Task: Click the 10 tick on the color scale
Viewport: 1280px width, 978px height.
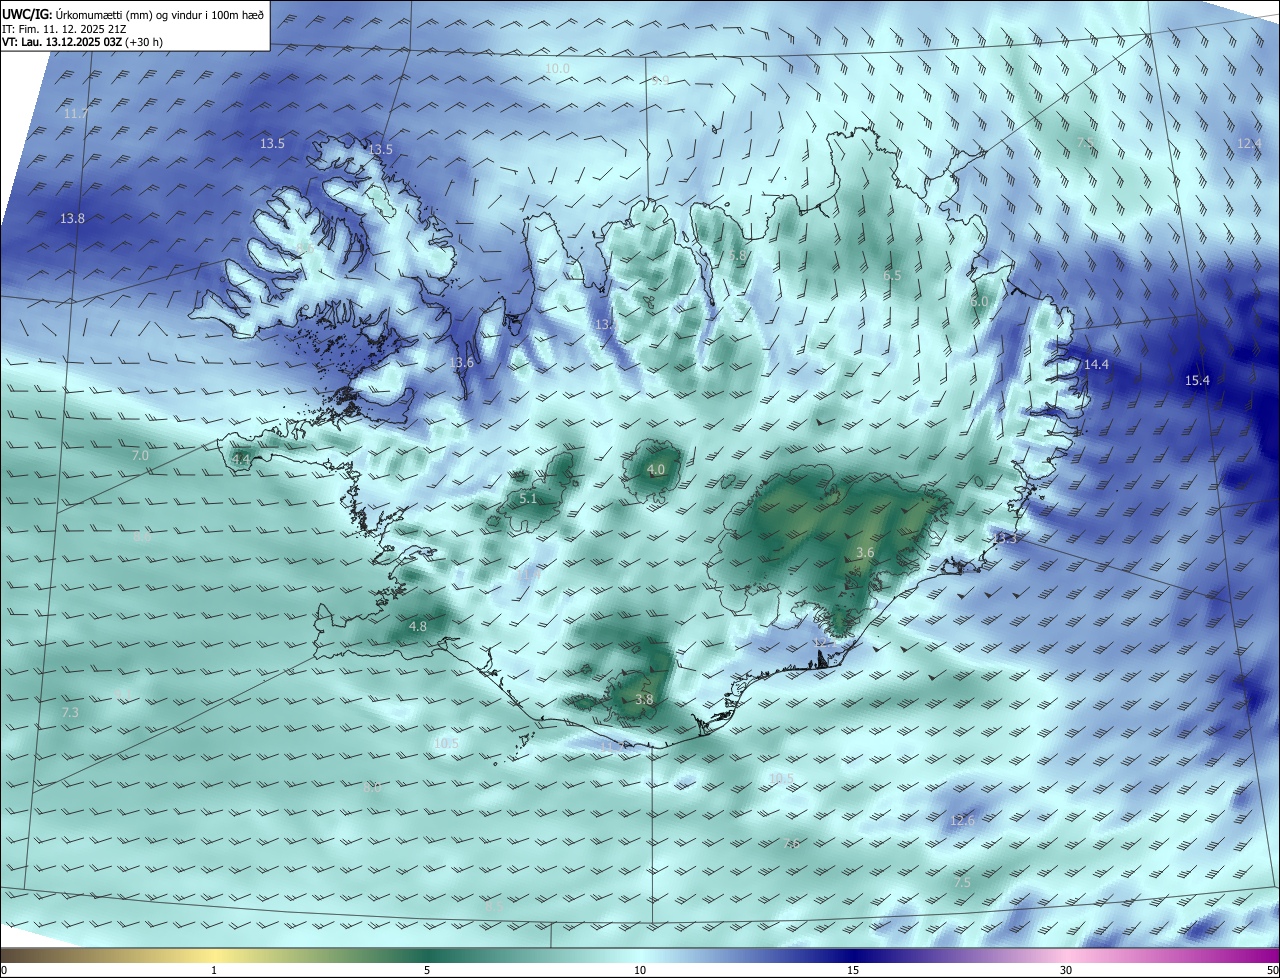Action: [640, 970]
